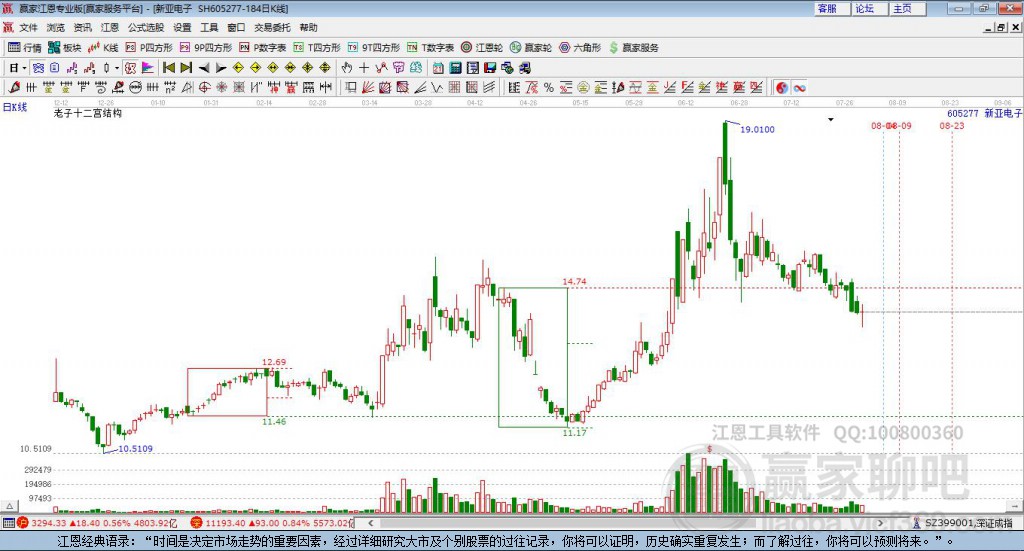Screen dimensions: 1024x551
Task: Click the black right-arrow next icon
Action: [221, 68]
